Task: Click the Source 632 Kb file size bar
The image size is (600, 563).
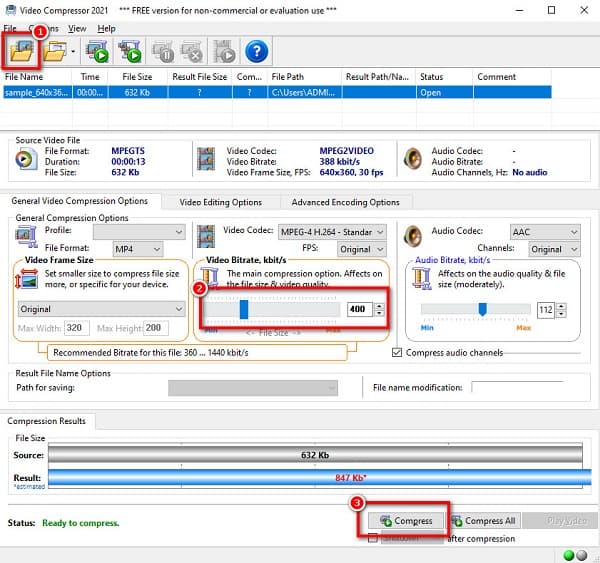Action: point(315,455)
